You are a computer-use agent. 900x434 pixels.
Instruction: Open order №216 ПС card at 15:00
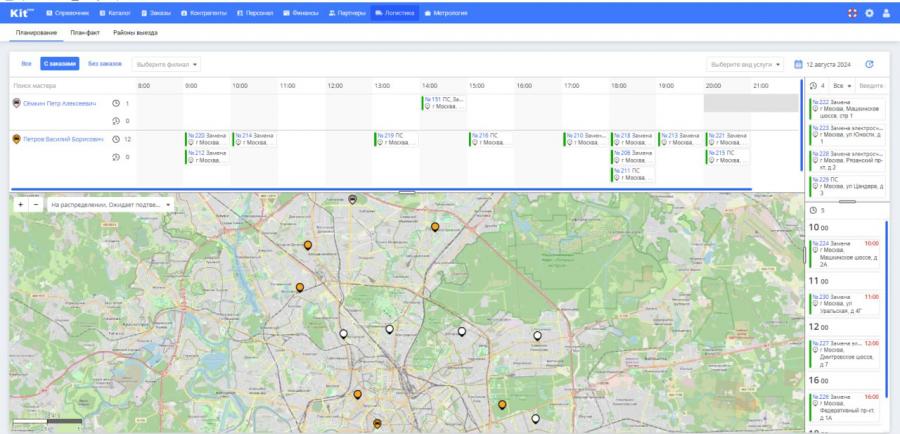click(x=491, y=139)
